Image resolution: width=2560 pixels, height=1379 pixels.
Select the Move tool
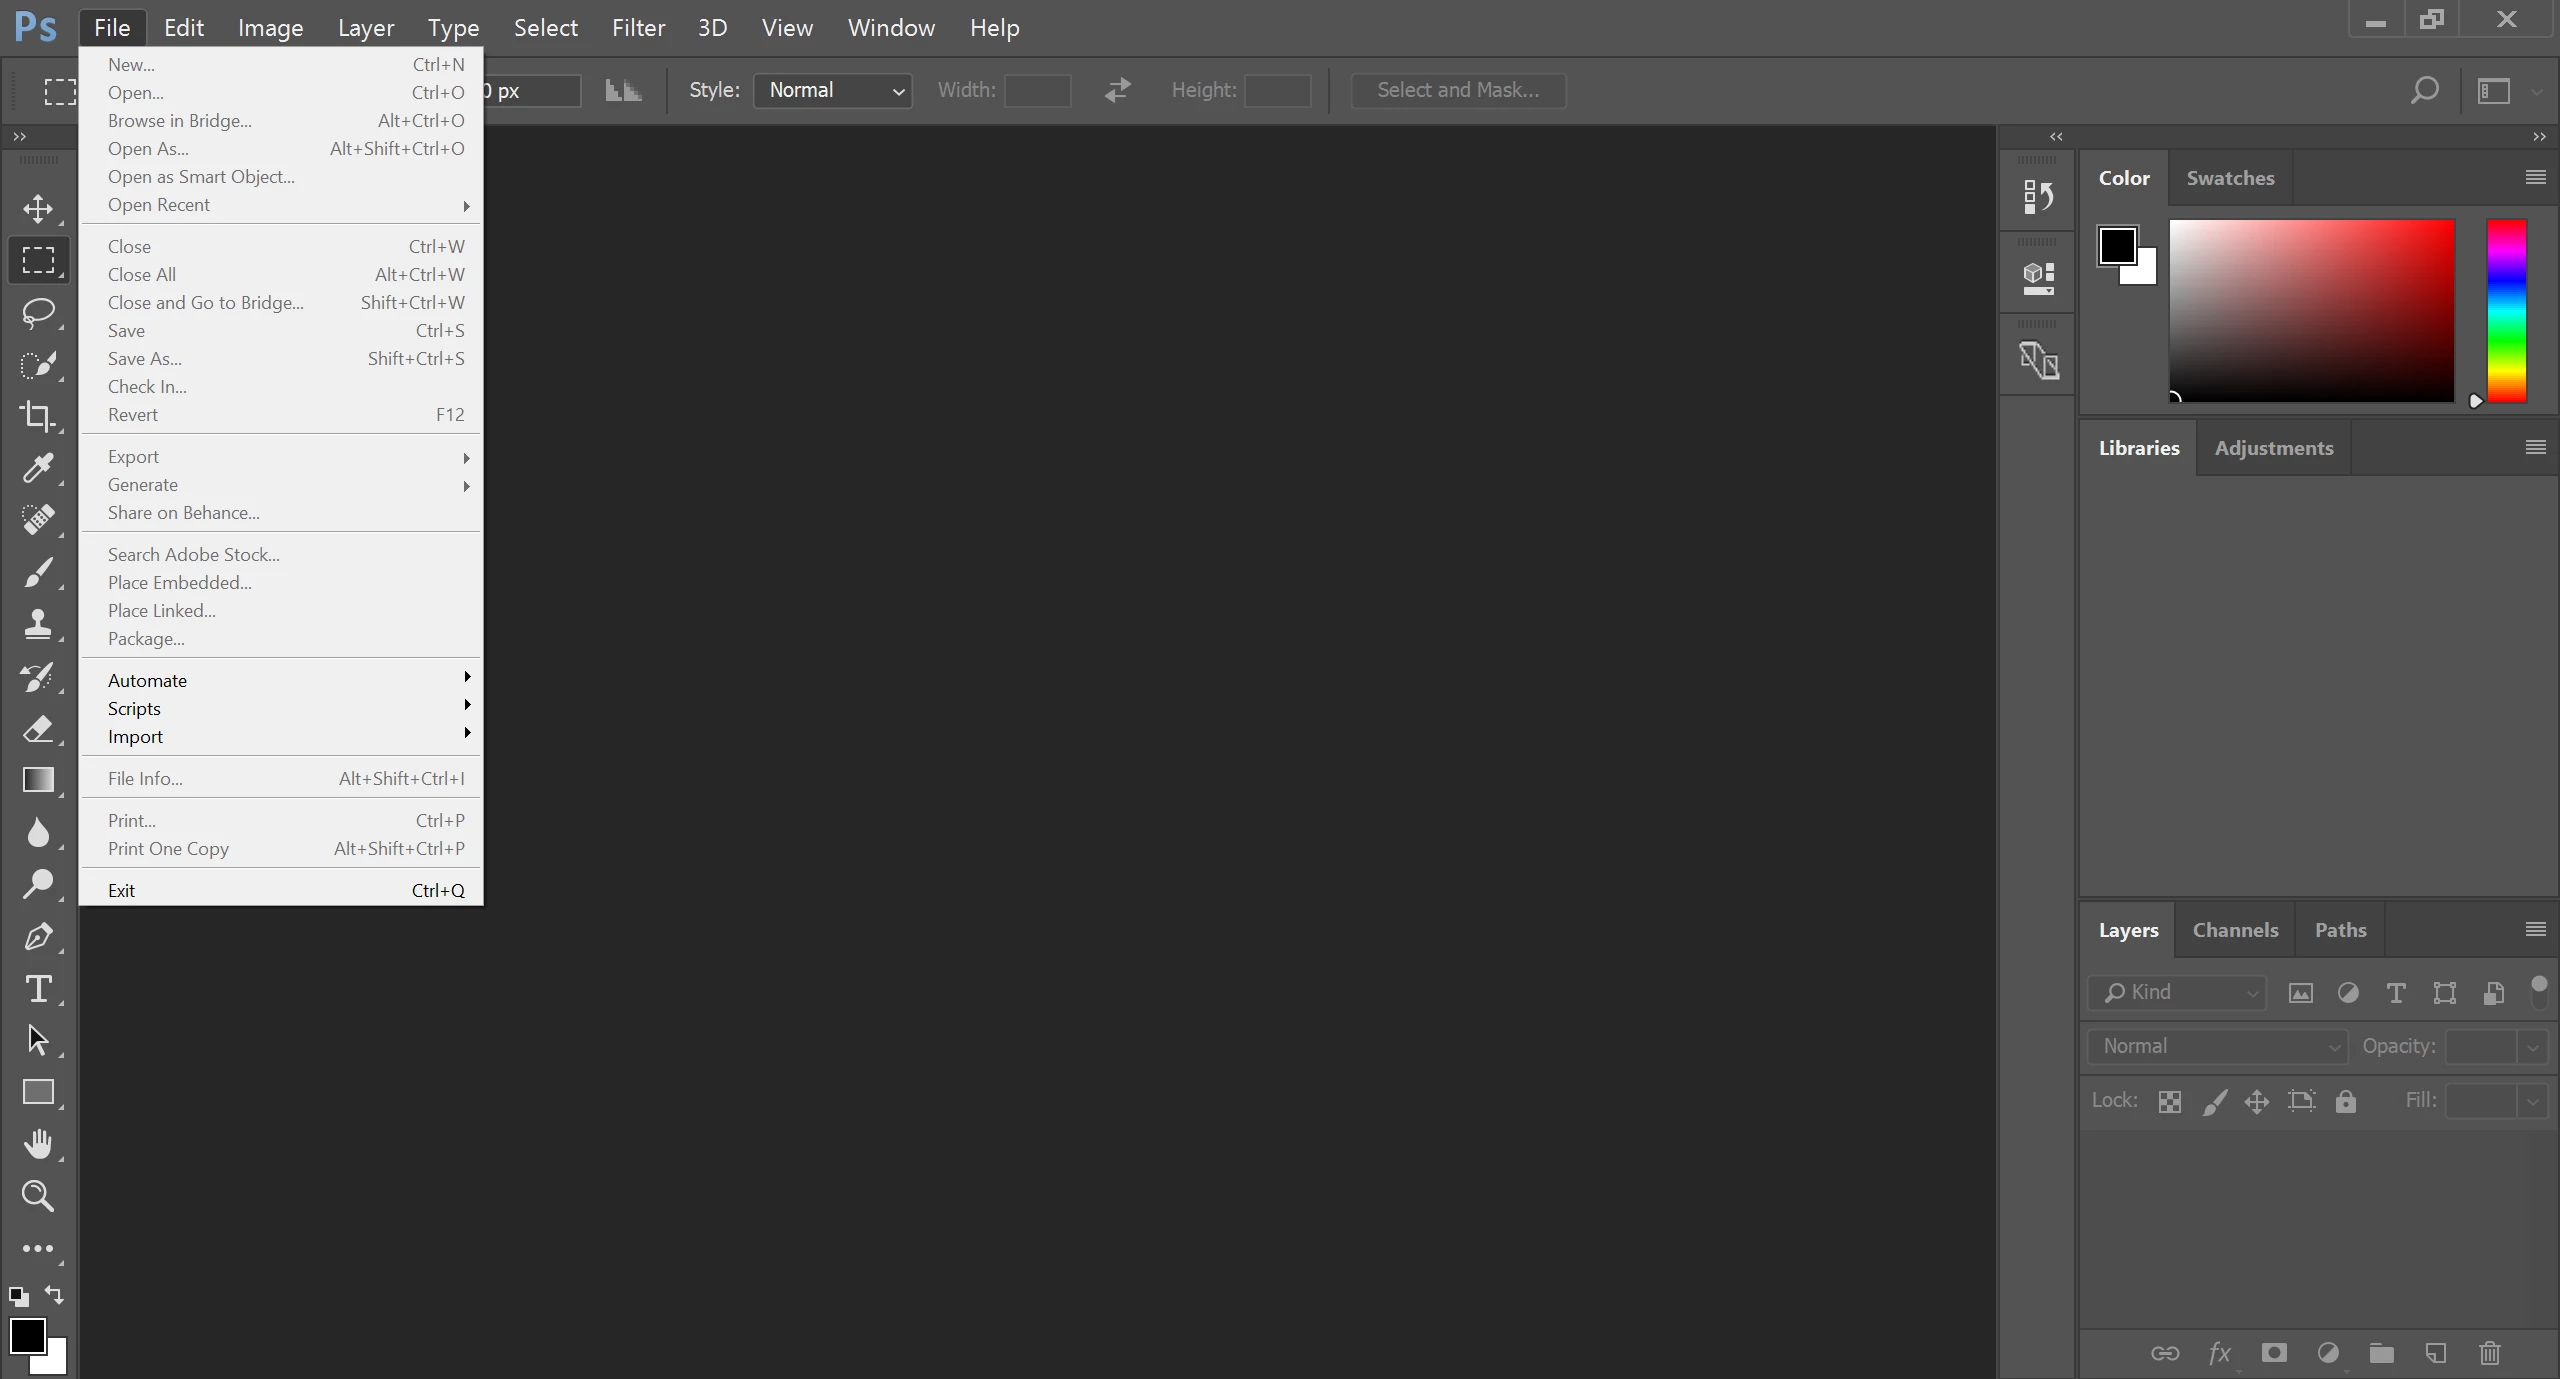coord(38,208)
